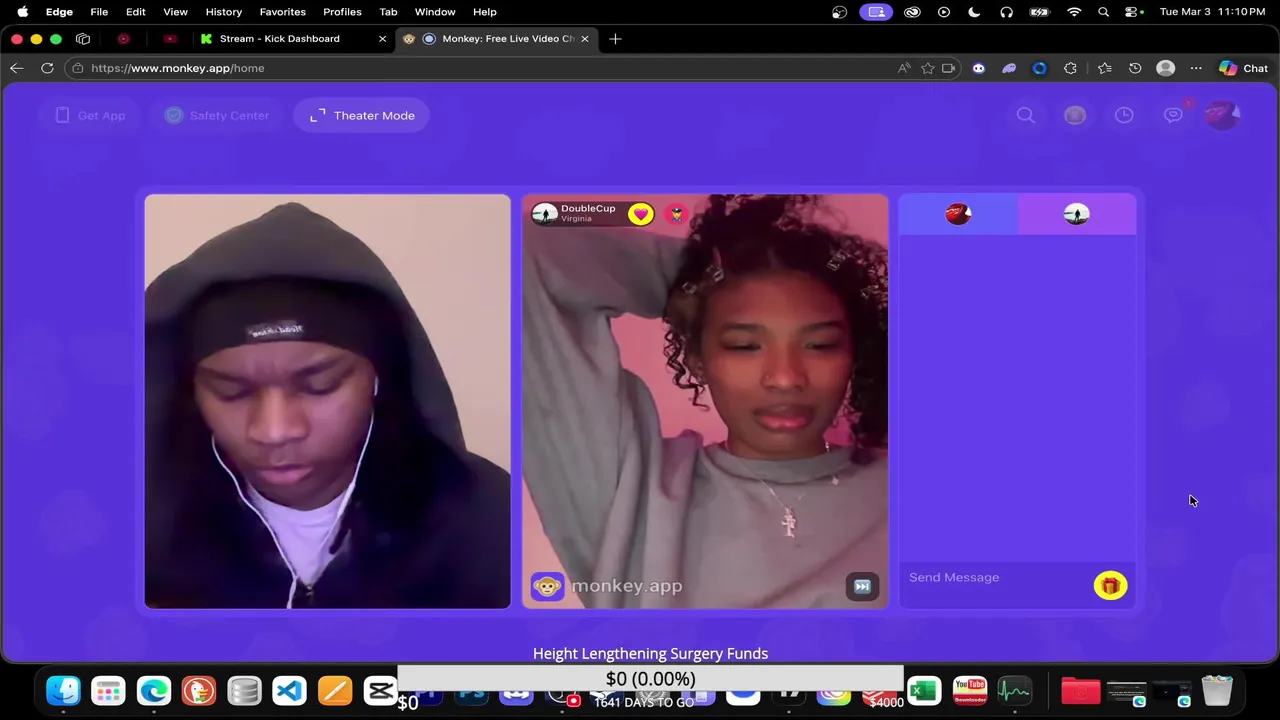Click the Get App button
The height and width of the screenshot is (720, 1280).
91,115
